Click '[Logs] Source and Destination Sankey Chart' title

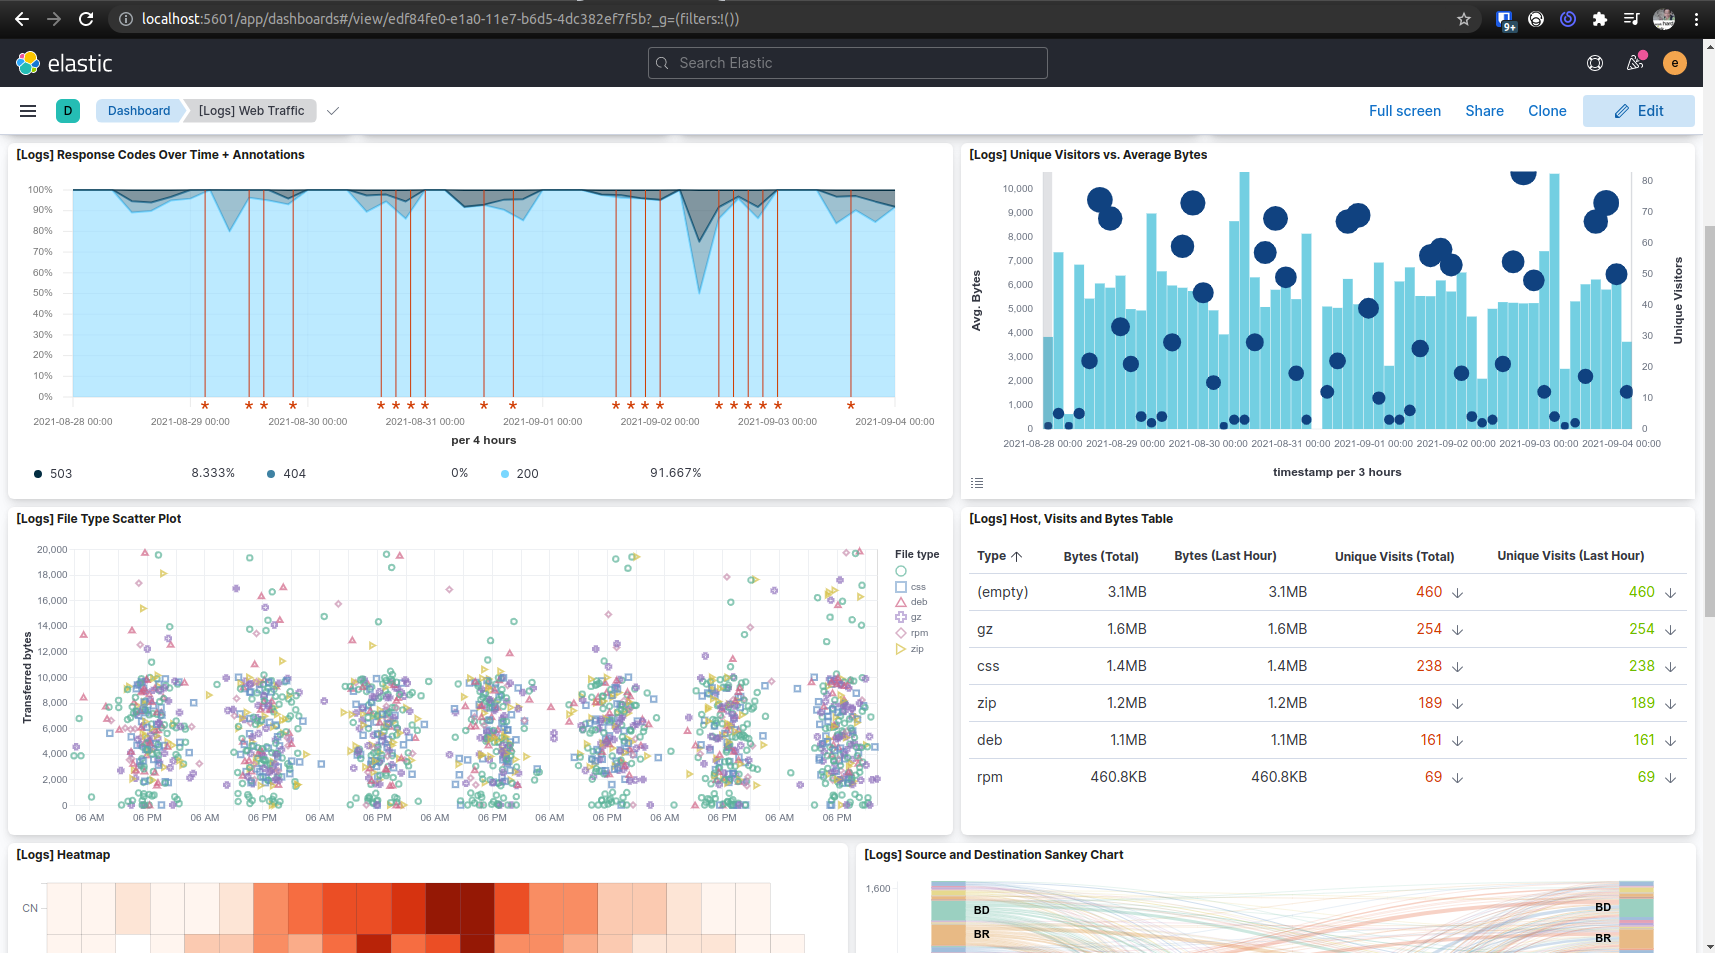point(994,855)
